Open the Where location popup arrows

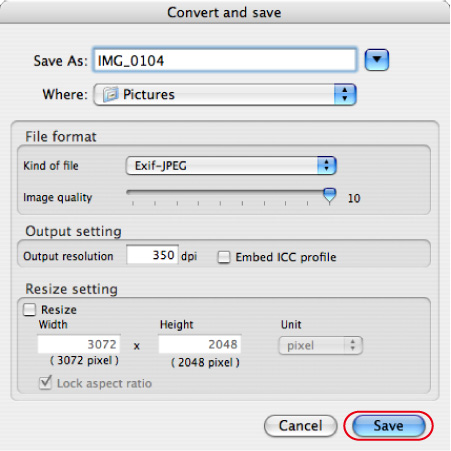pos(345,94)
